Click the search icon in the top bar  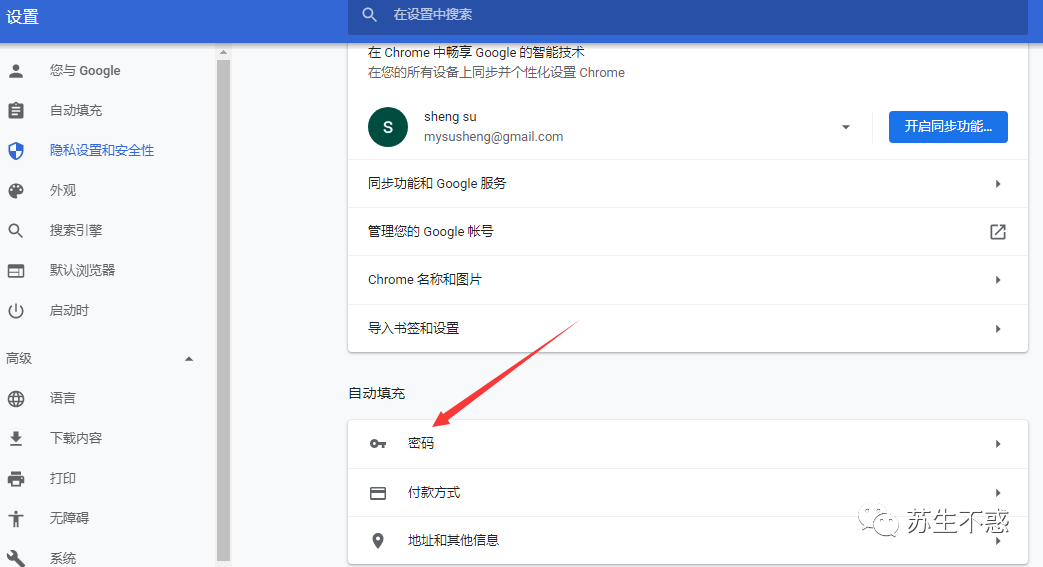[x=370, y=15]
